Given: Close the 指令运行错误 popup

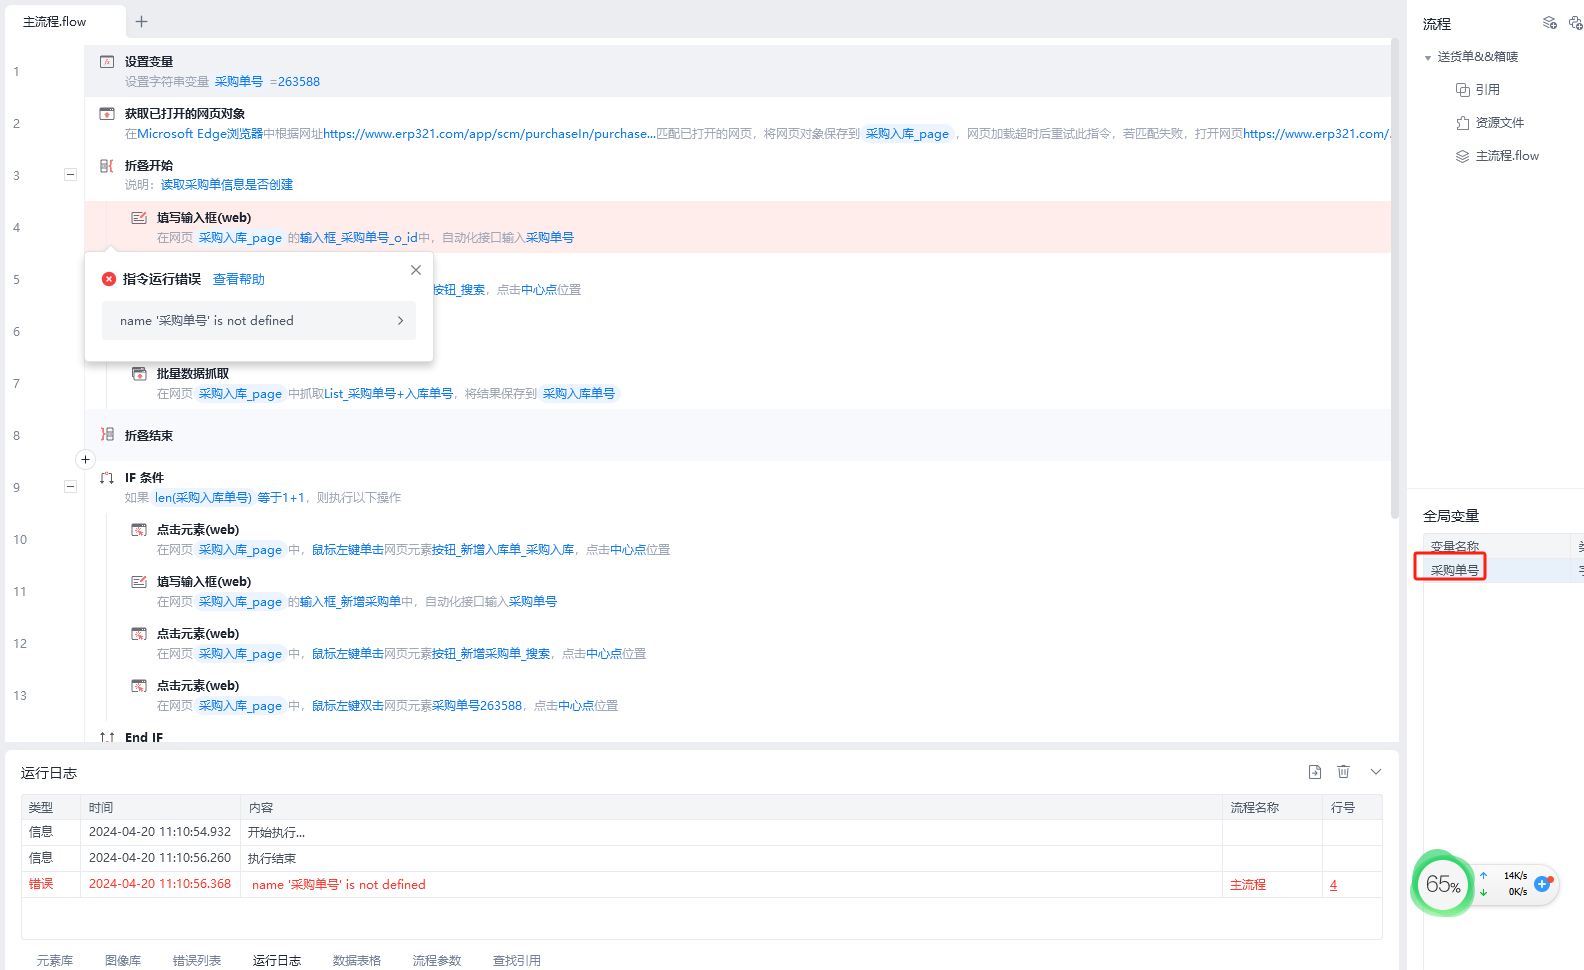Looking at the screenshot, I should tap(416, 270).
